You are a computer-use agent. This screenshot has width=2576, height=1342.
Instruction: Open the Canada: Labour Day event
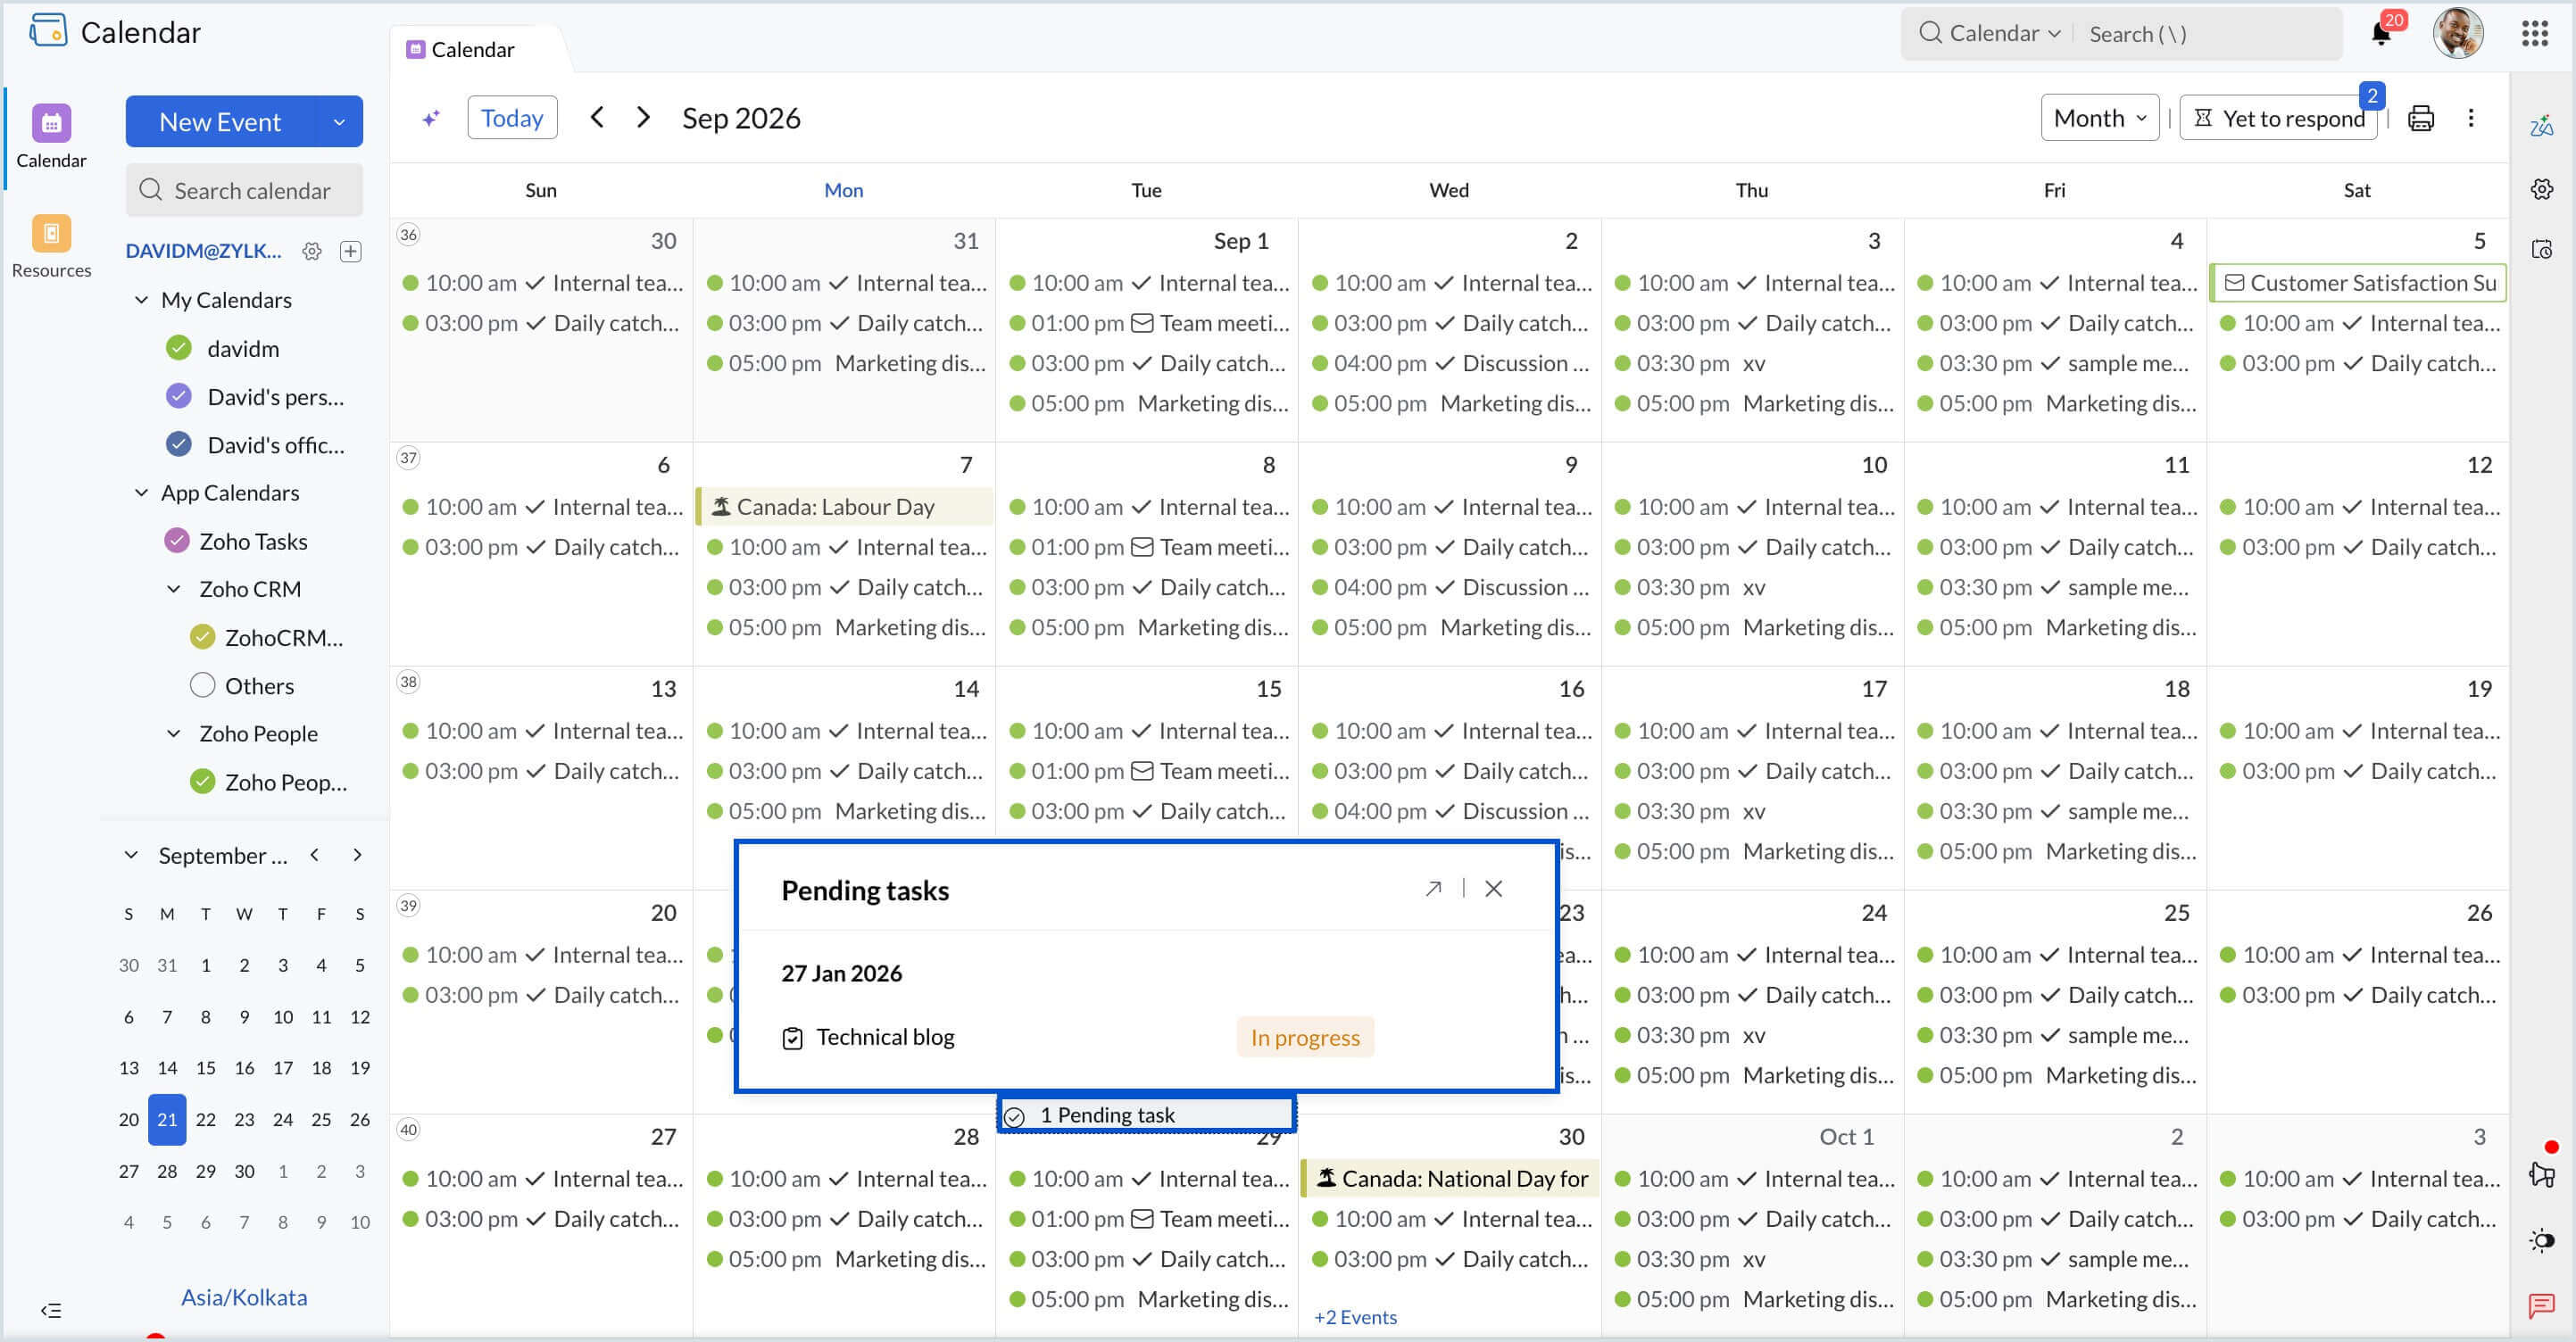coord(845,507)
